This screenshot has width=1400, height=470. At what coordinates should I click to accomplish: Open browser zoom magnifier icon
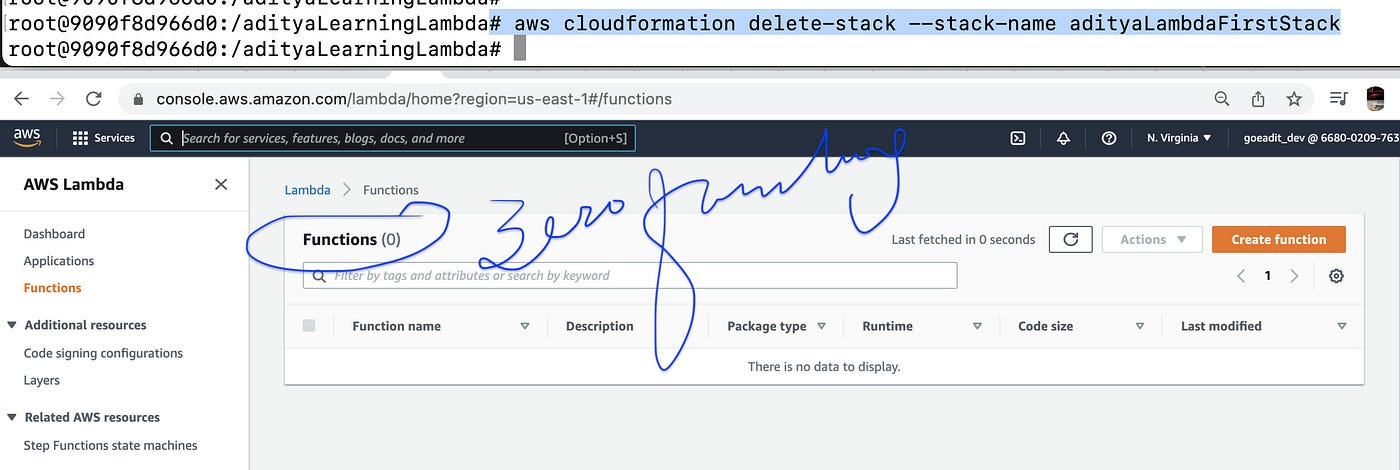point(1222,99)
